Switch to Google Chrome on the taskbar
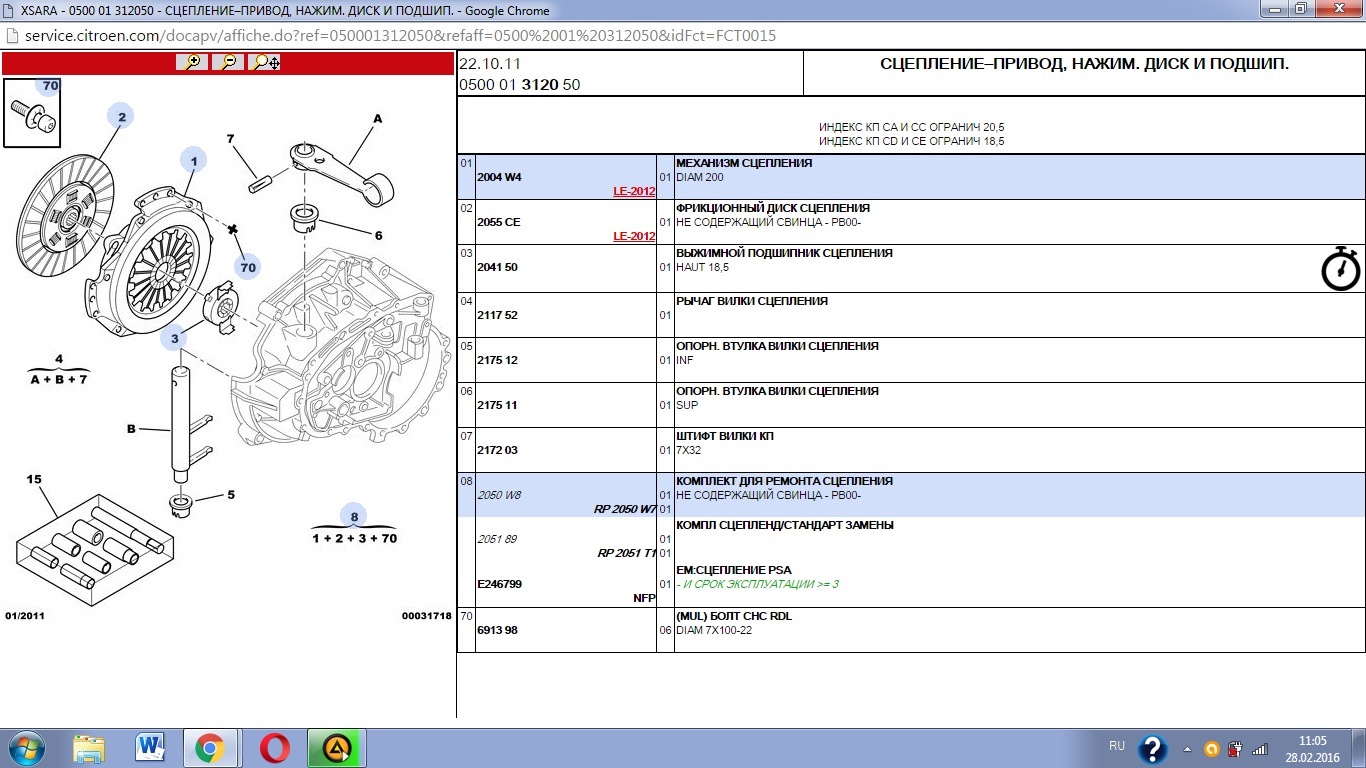1366x768 pixels. 210,748
